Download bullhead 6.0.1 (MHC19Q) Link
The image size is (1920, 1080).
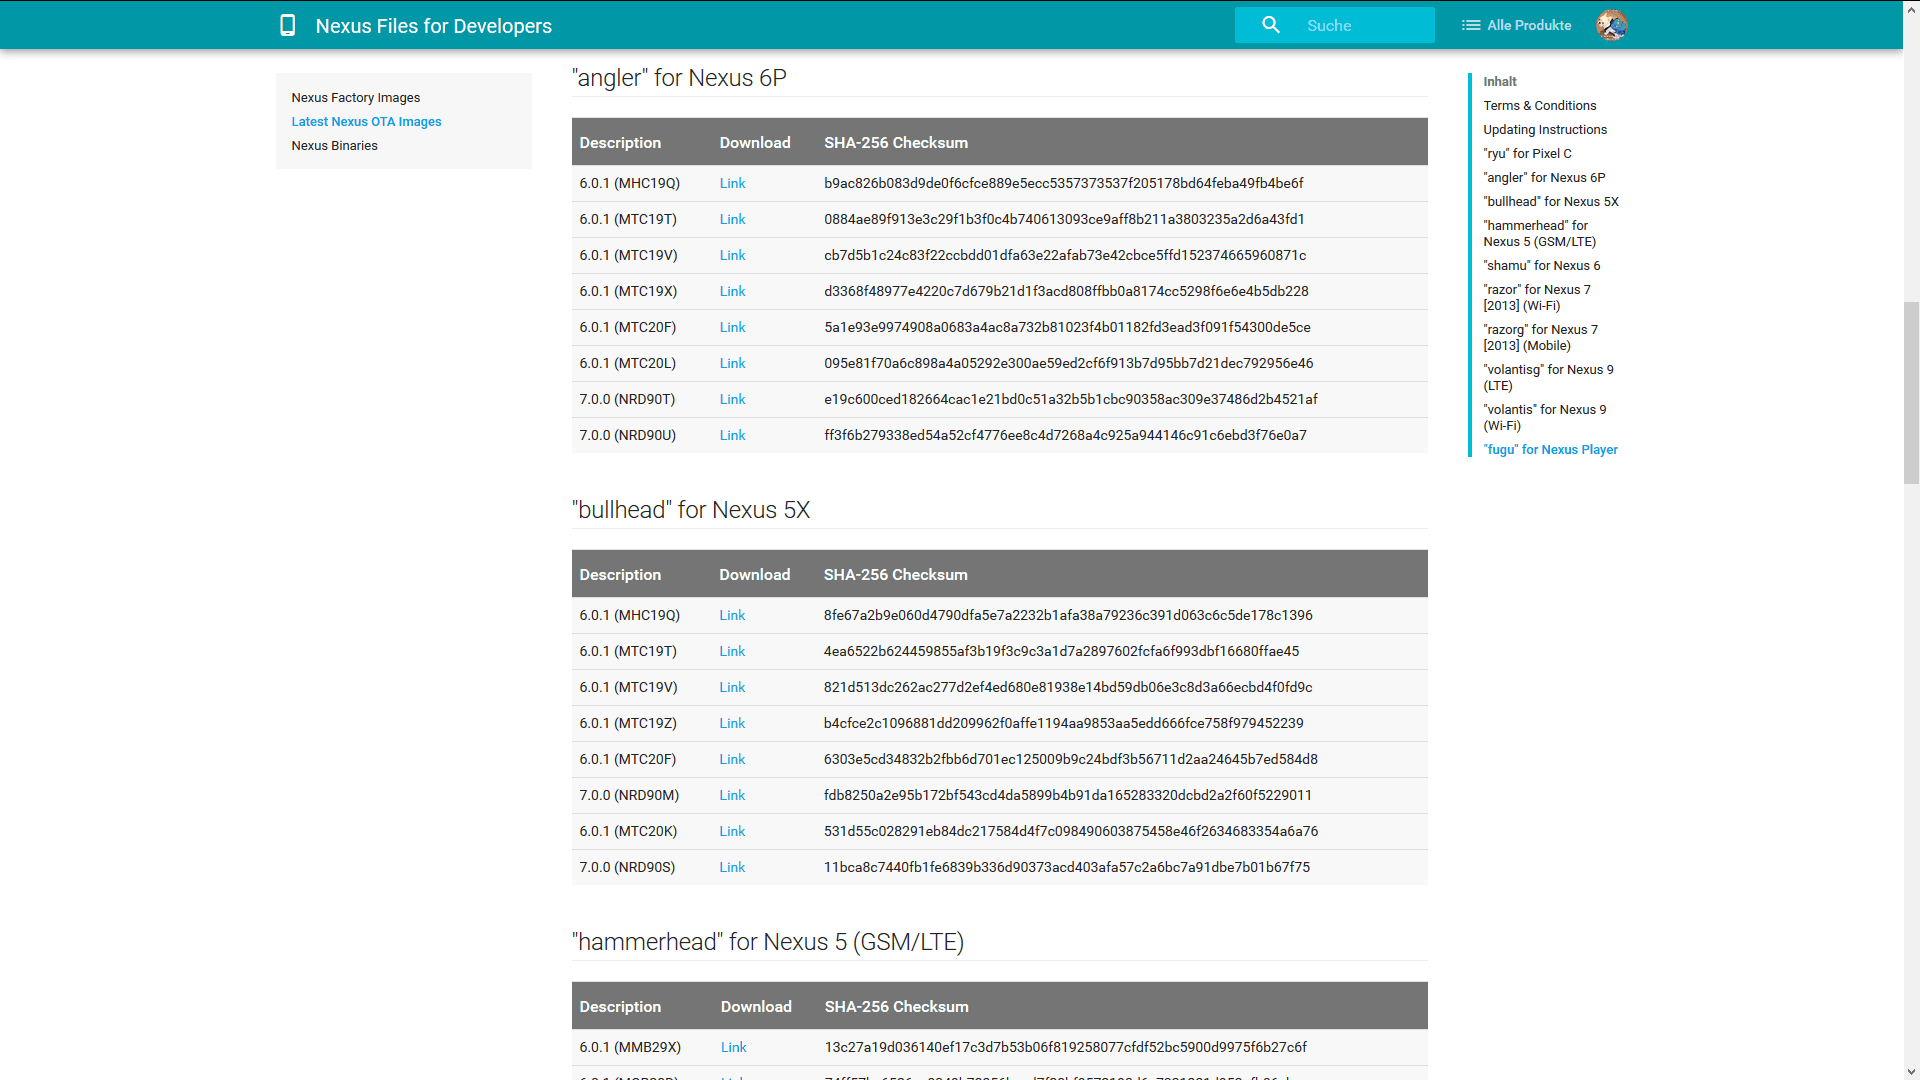(732, 615)
